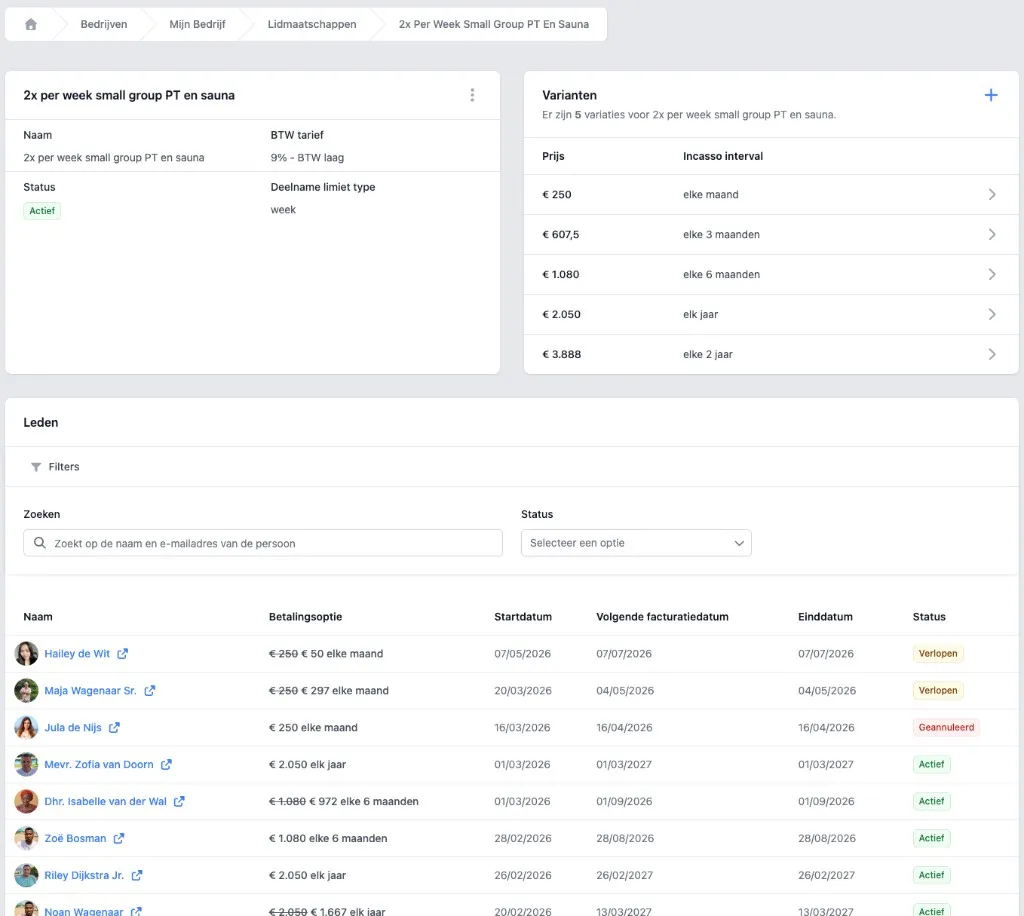Click the Geannuleerd status badge
The image size is (1024, 916).
pos(946,727)
